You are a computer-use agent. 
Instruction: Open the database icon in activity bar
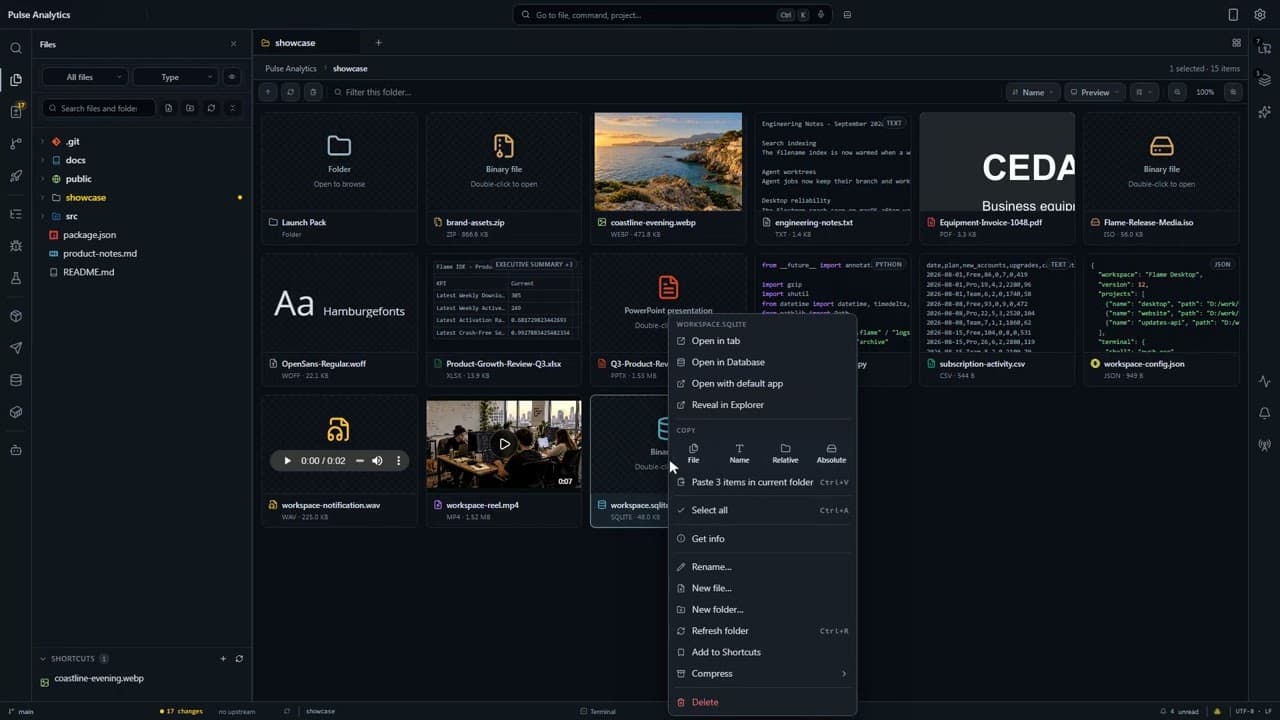click(x=15, y=380)
